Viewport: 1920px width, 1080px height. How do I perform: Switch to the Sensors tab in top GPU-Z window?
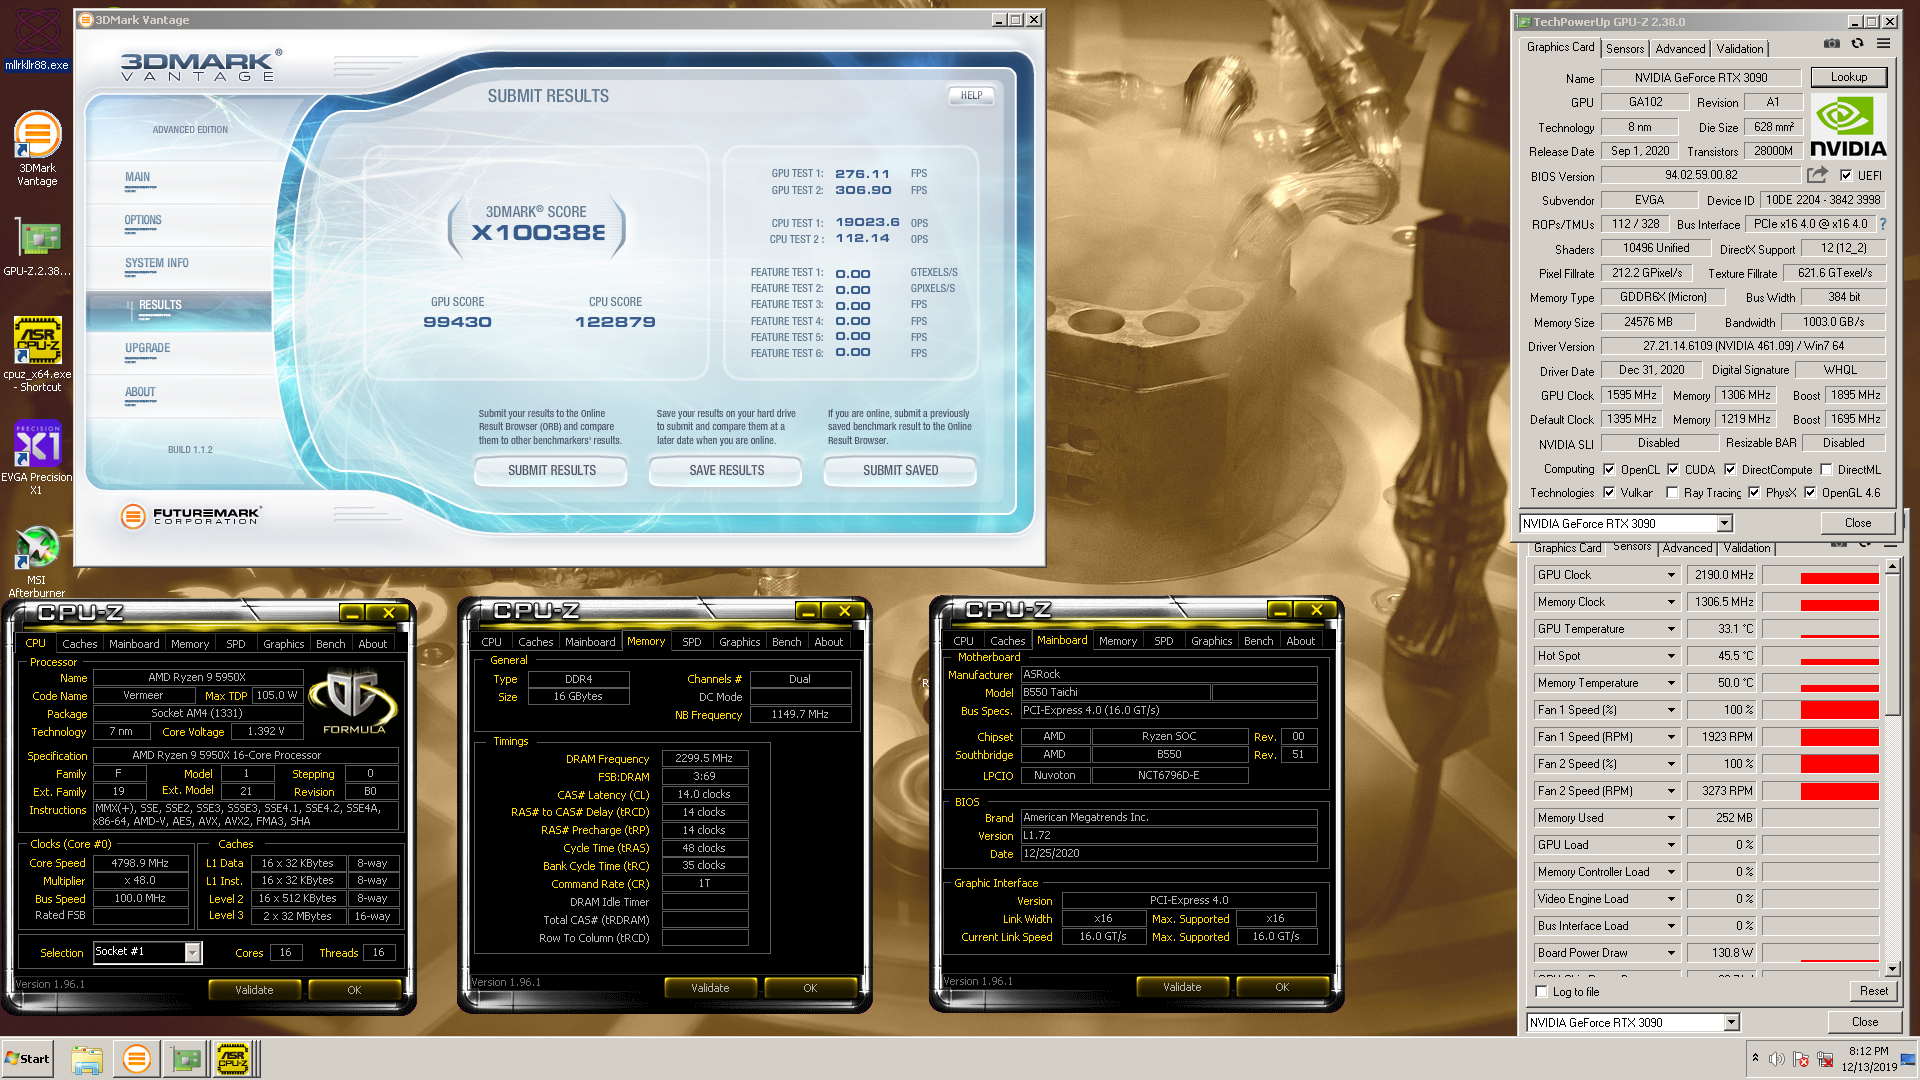[1625, 48]
